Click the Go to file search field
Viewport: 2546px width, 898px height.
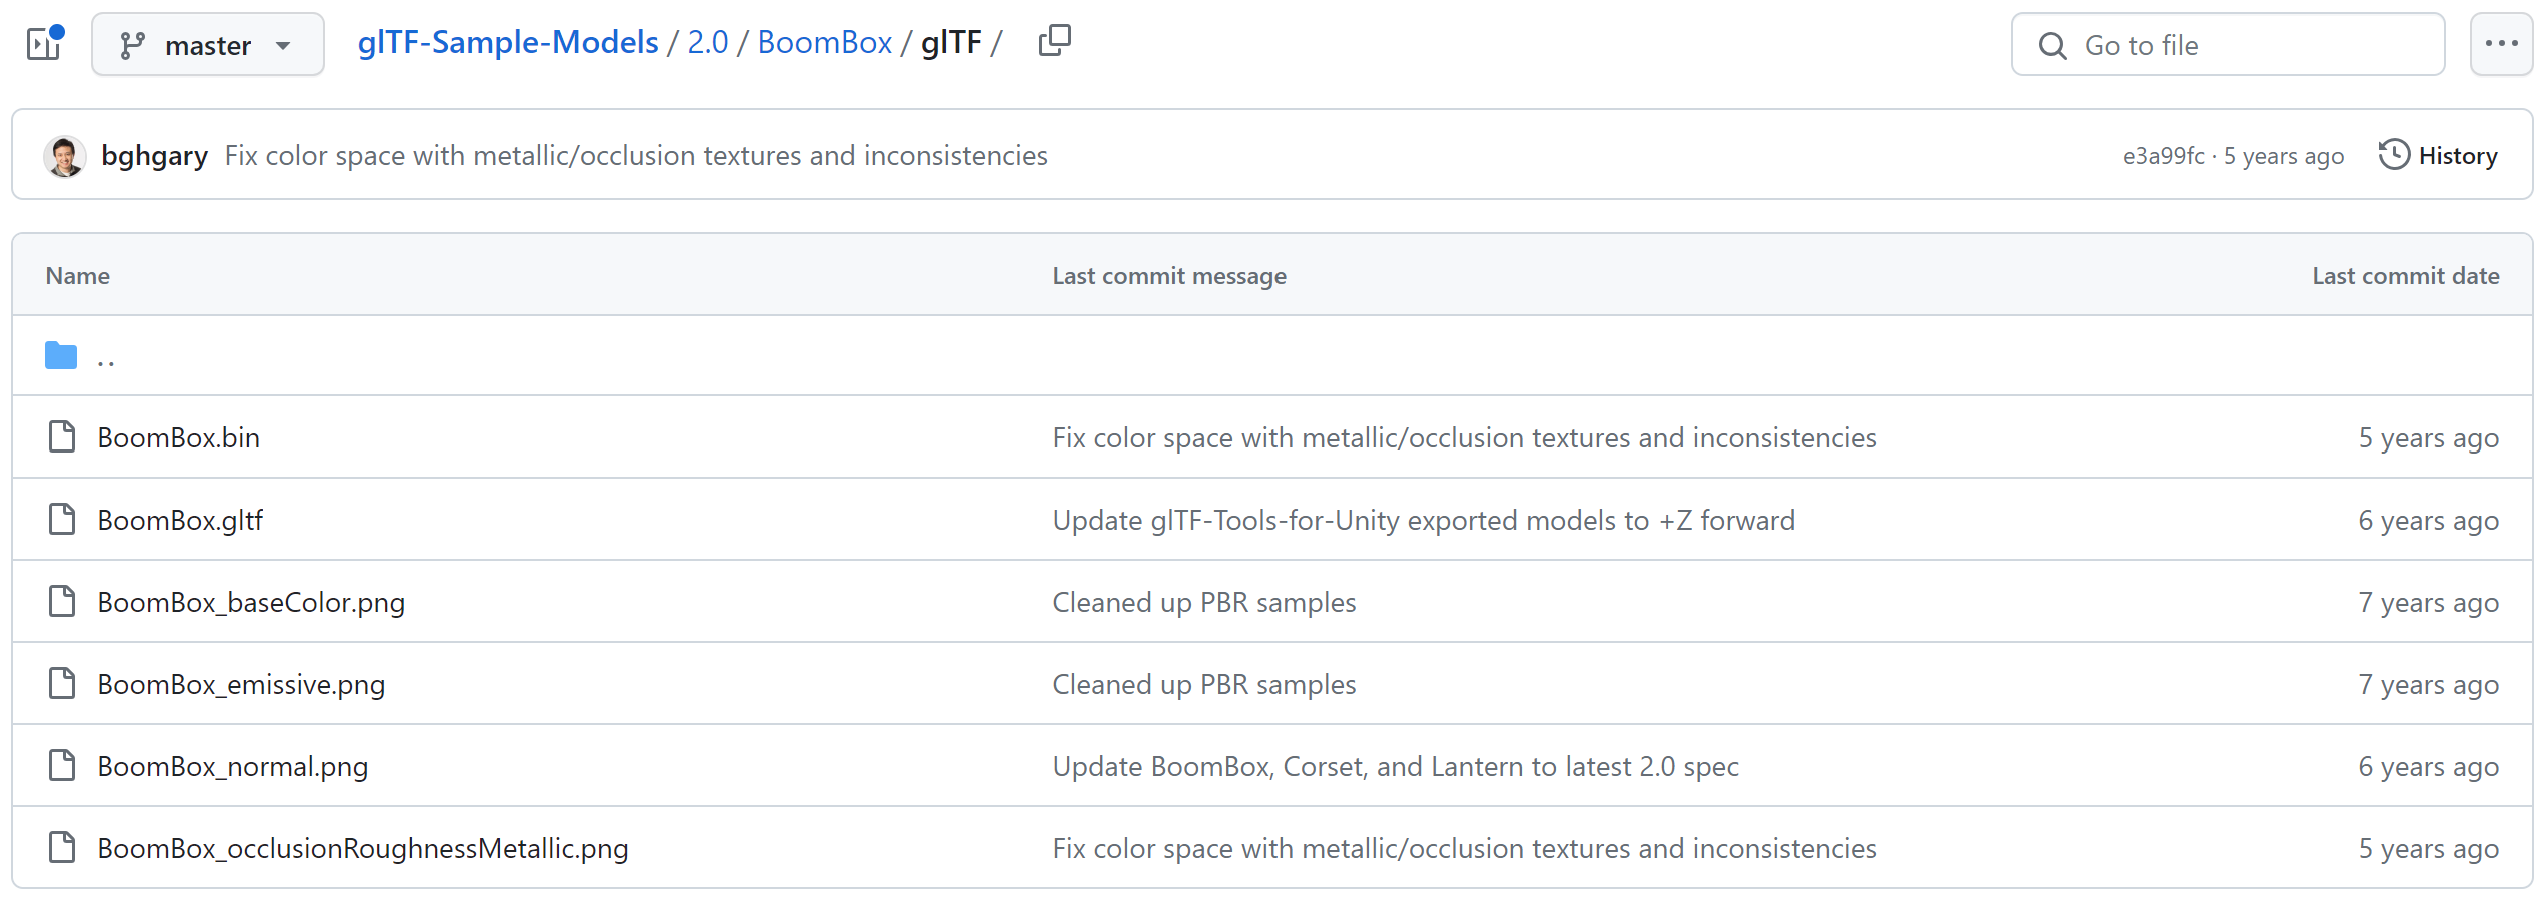[2228, 45]
